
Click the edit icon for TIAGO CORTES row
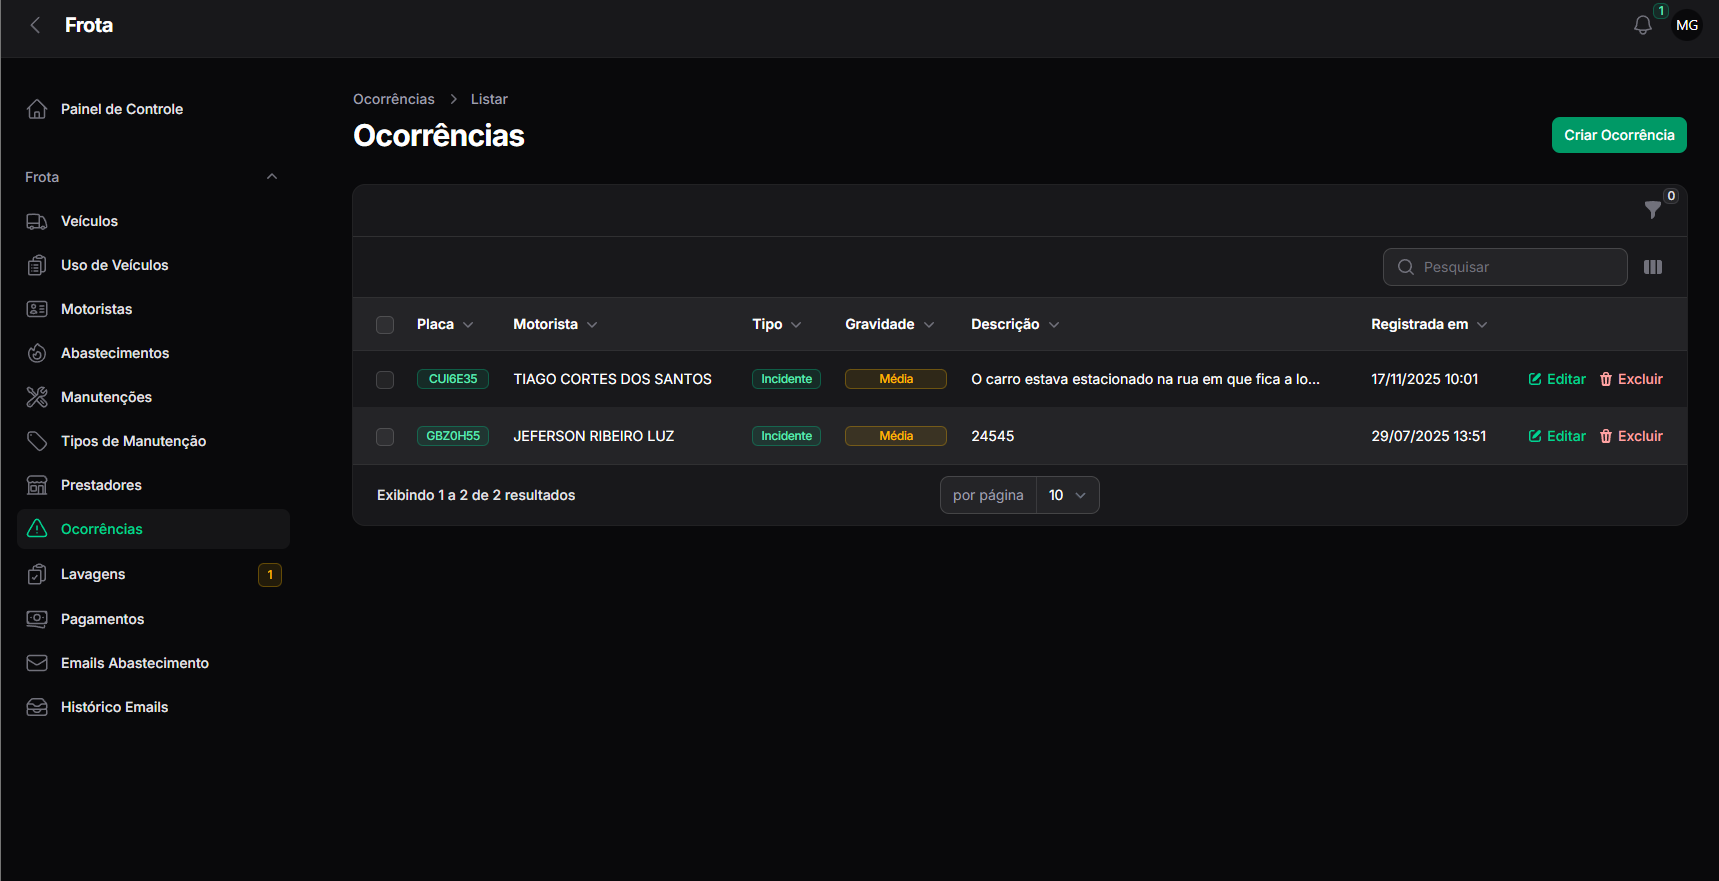1535,379
